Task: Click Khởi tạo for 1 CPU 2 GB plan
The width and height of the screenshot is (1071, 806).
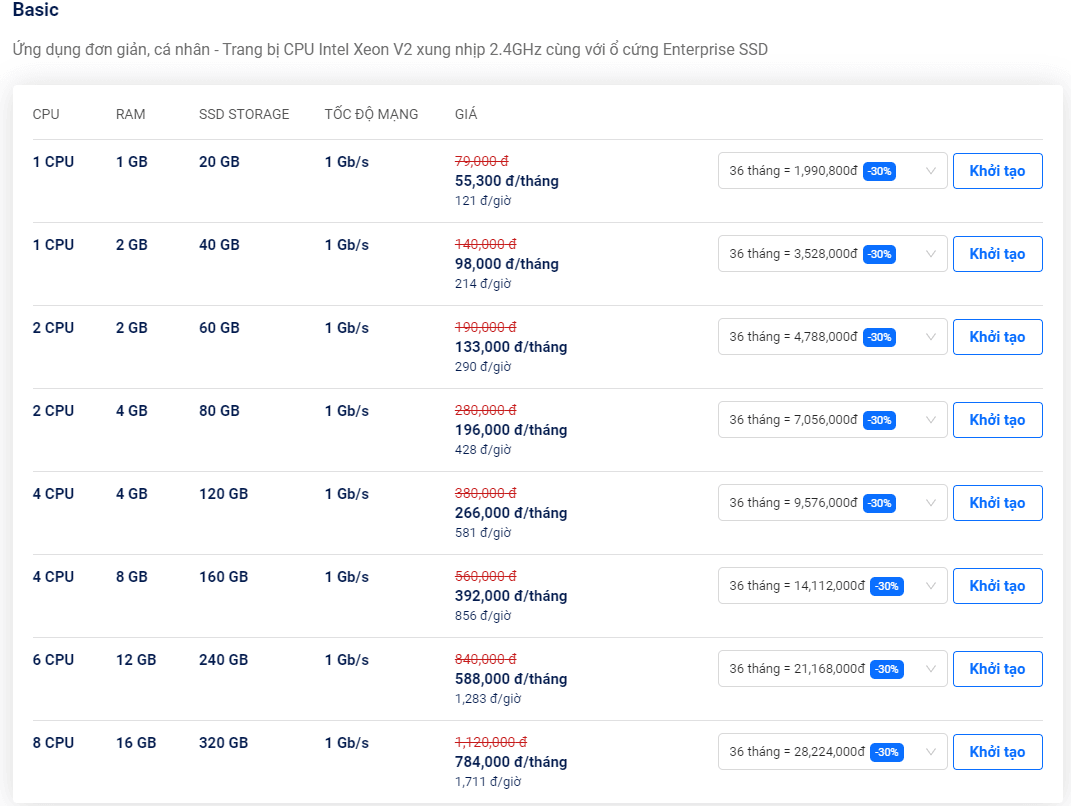Action: 997,254
